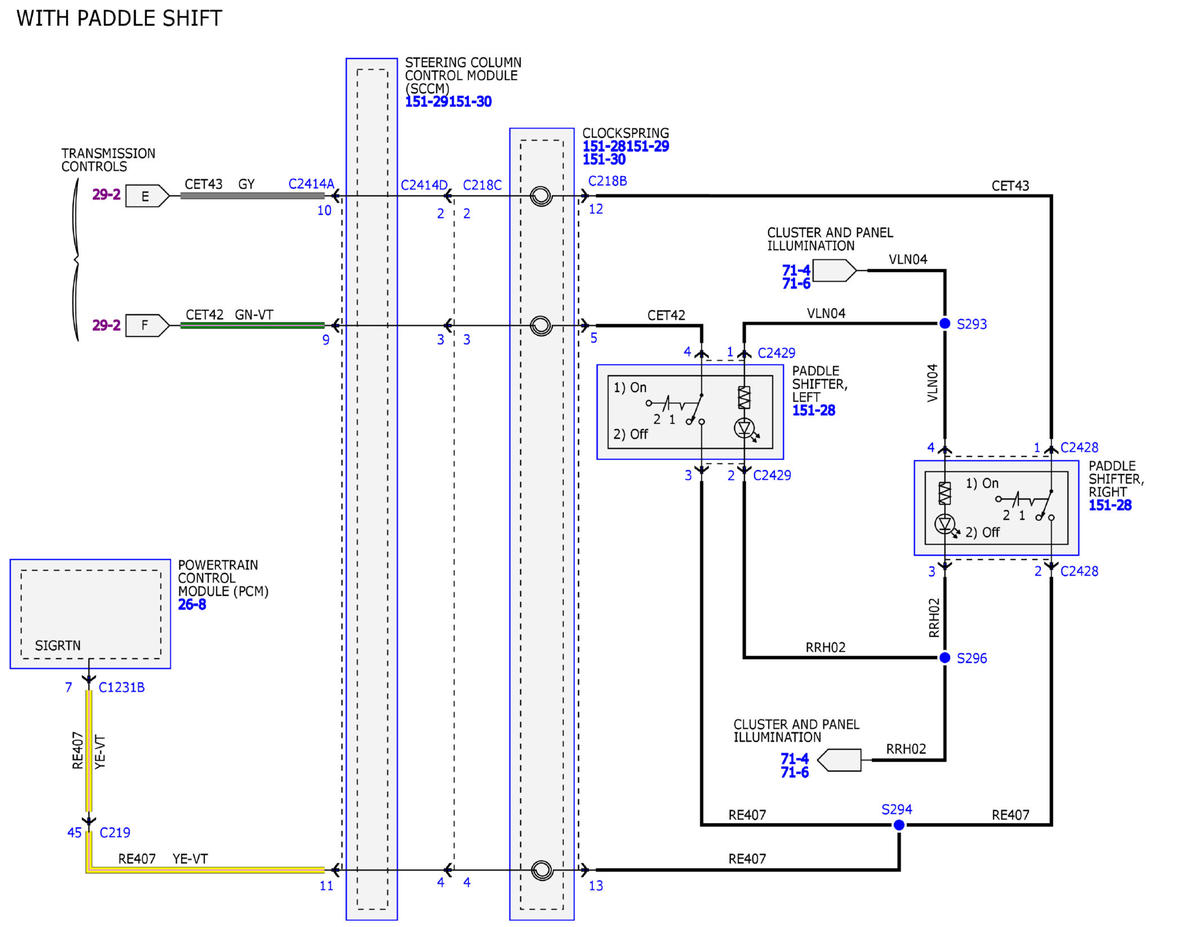Open the 26-8 reference for the PCM
1200x927 pixels.
(192, 604)
